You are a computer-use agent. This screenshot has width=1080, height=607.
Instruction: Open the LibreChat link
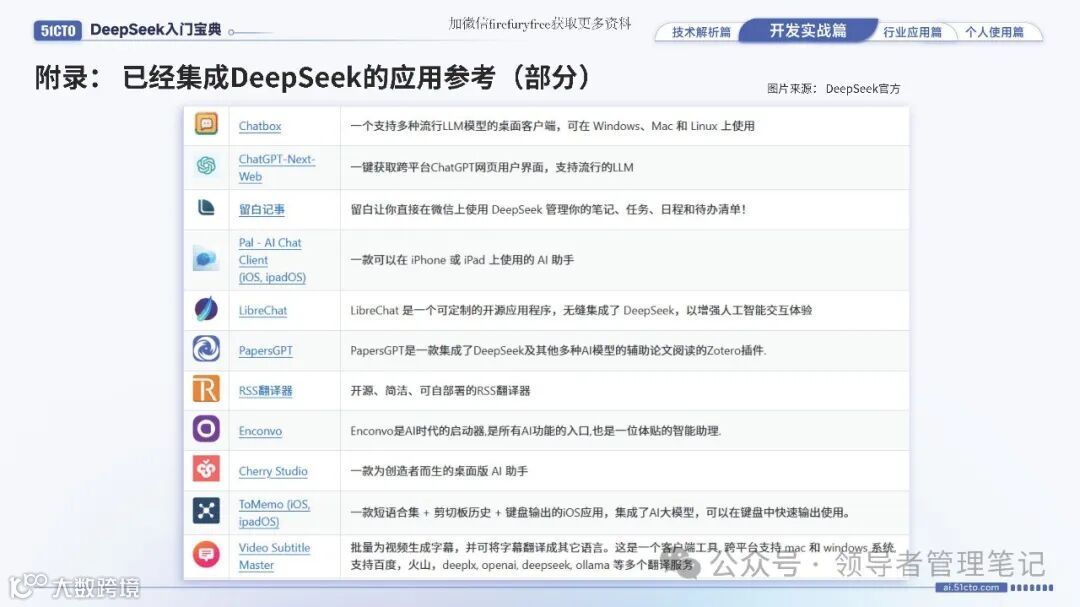[x=262, y=311]
